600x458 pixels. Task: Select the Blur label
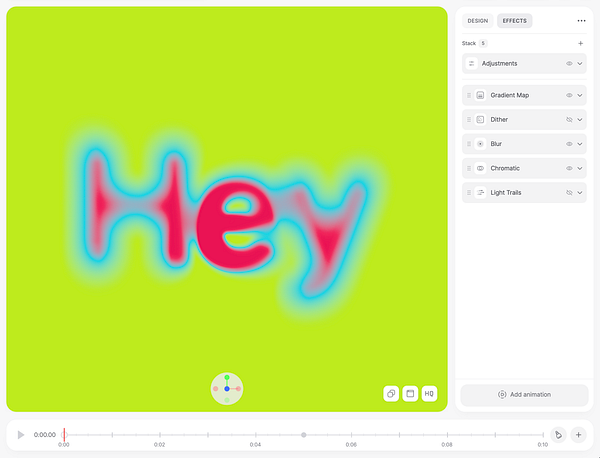tap(496, 144)
